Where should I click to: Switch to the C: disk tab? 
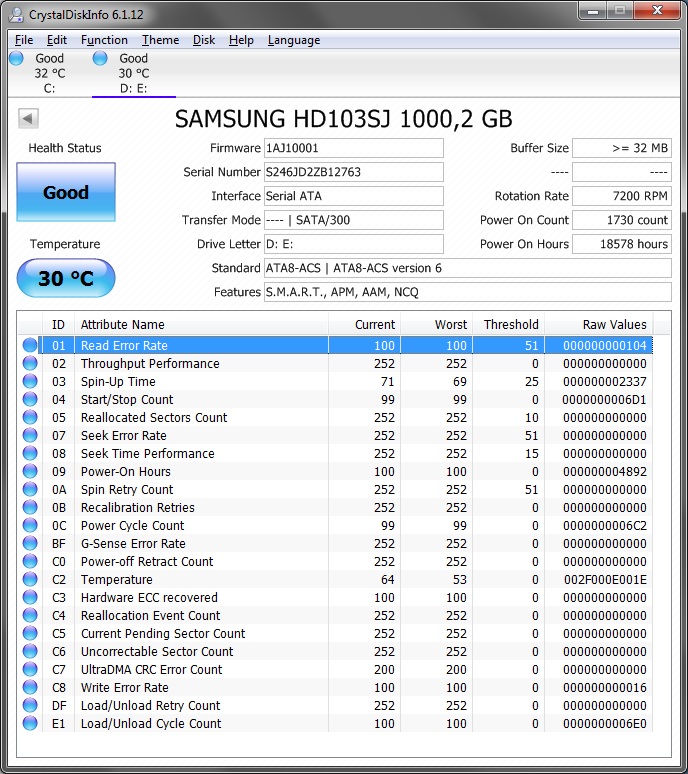pos(49,73)
